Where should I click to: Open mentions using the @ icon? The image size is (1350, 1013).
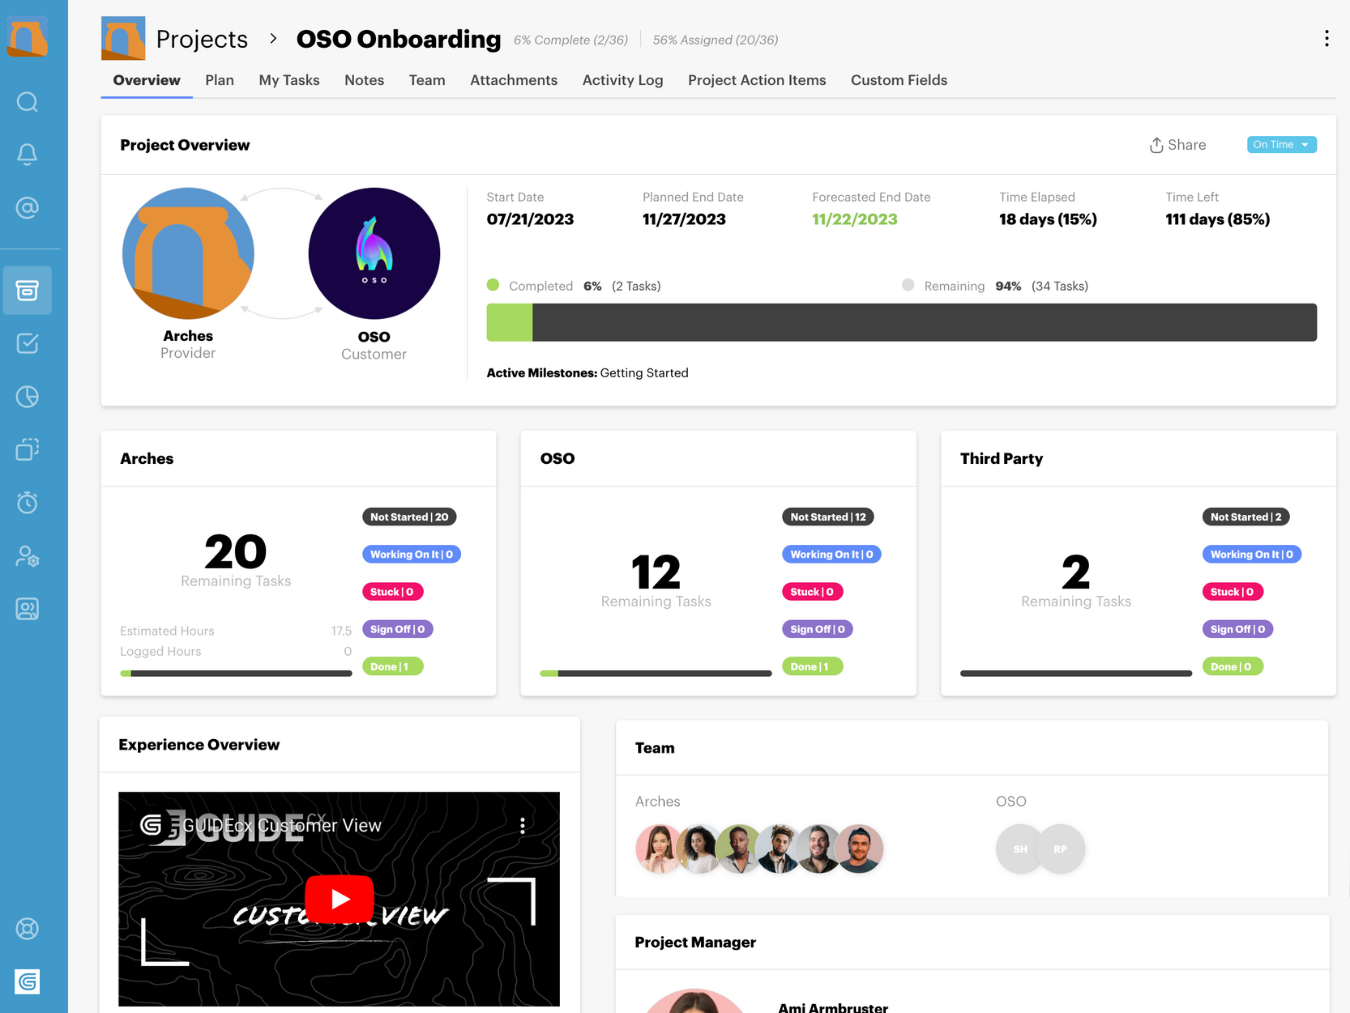[27, 208]
